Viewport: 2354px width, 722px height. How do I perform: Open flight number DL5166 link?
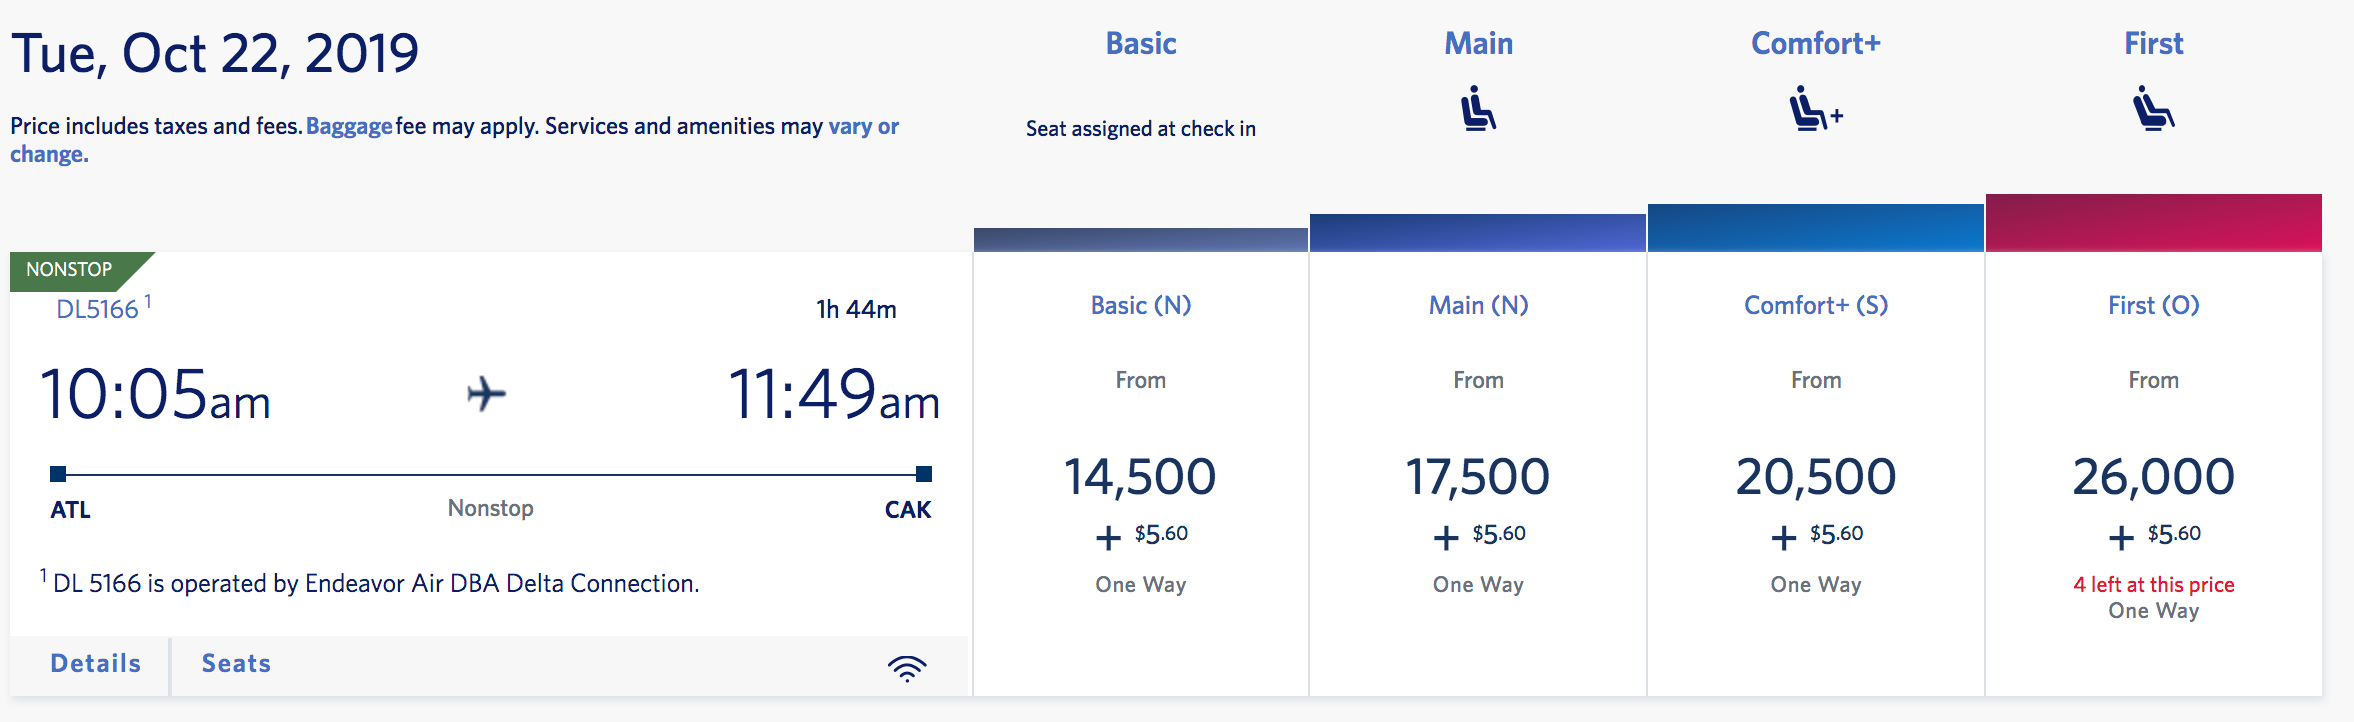click(97, 309)
